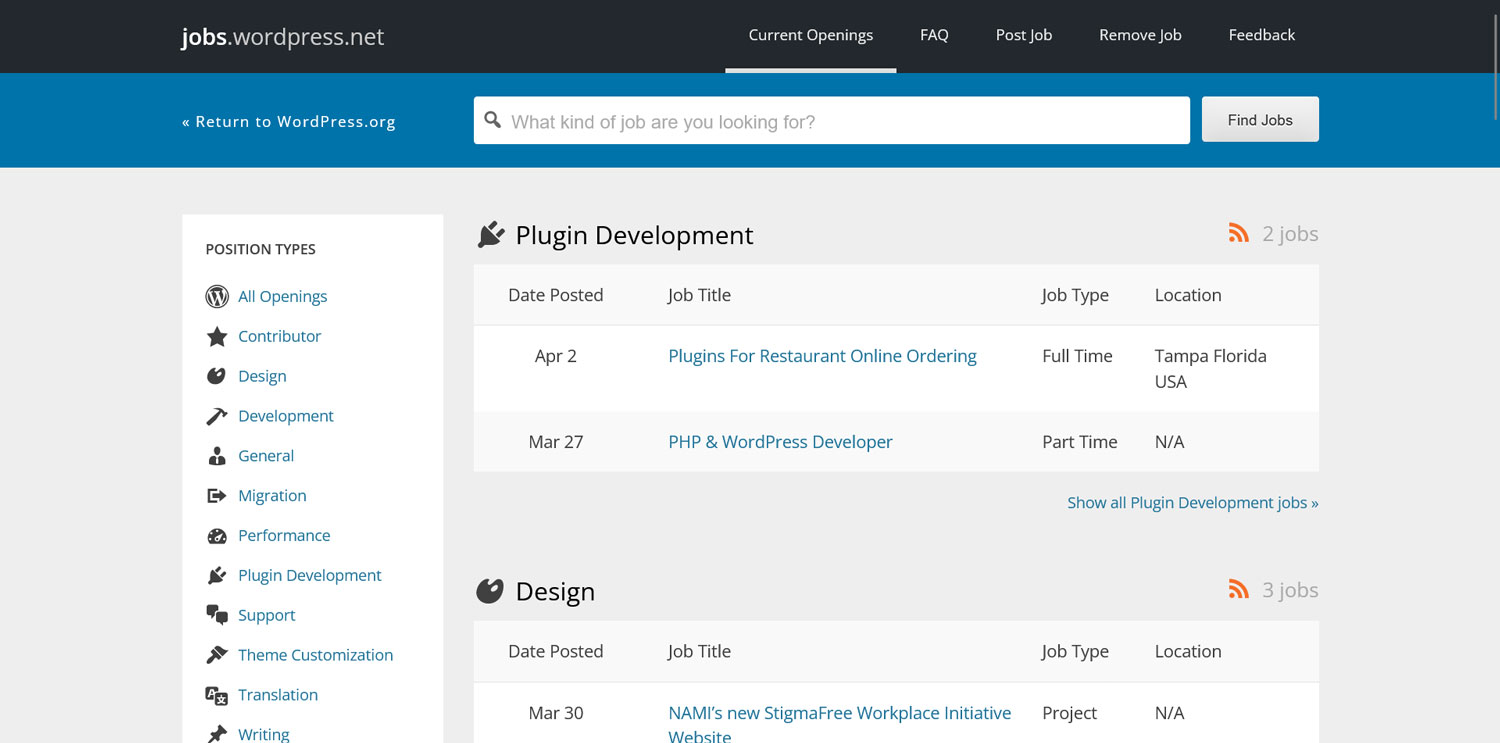The height and width of the screenshot is (743, 1500).
Task: Open the Post Job page
Action: [1023, 34]
